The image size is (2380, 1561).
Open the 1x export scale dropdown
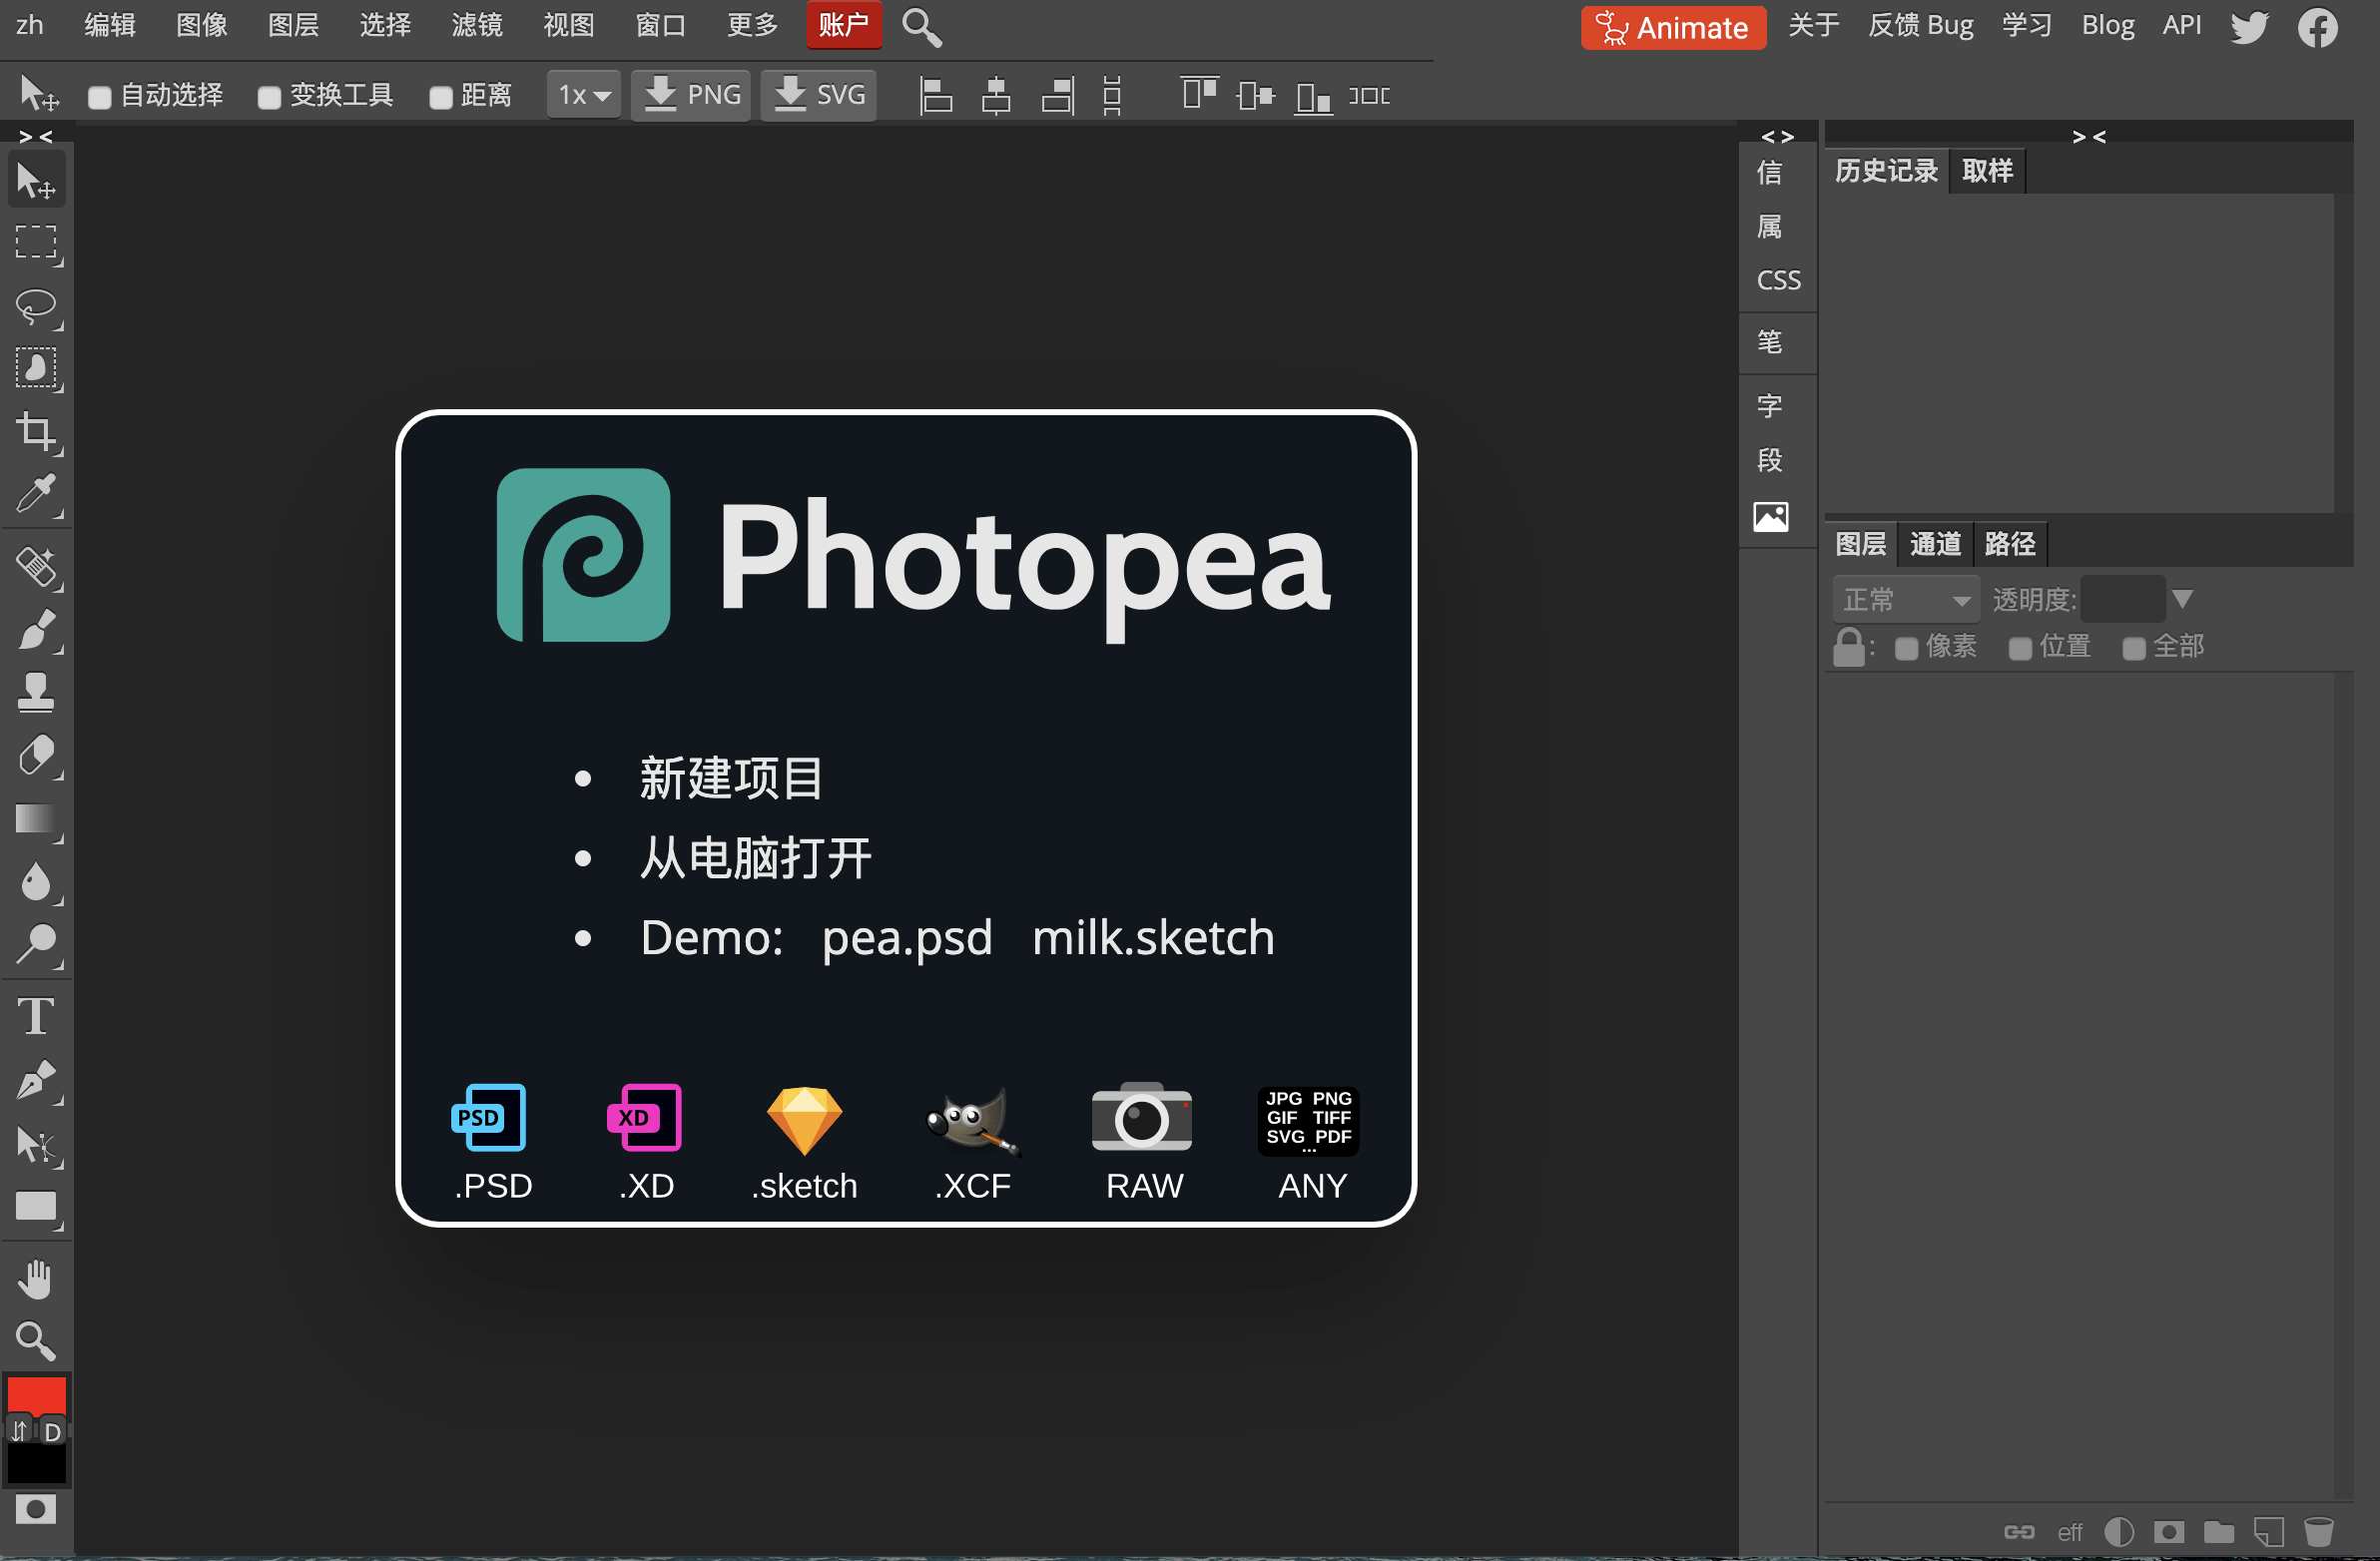pyautogui.click(x=584, y=95)
